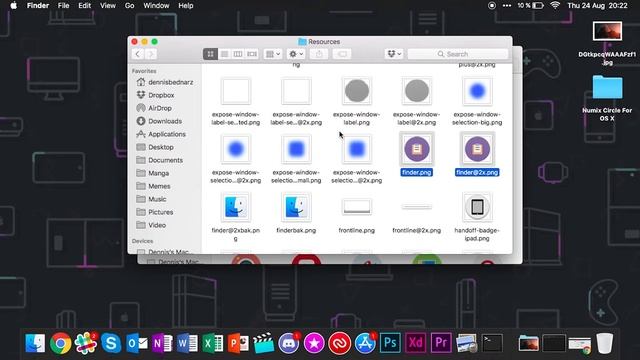The width and height of the screenshot is (640, 360).
Task: Open Slack from the Dock
Action: [86, 343]
